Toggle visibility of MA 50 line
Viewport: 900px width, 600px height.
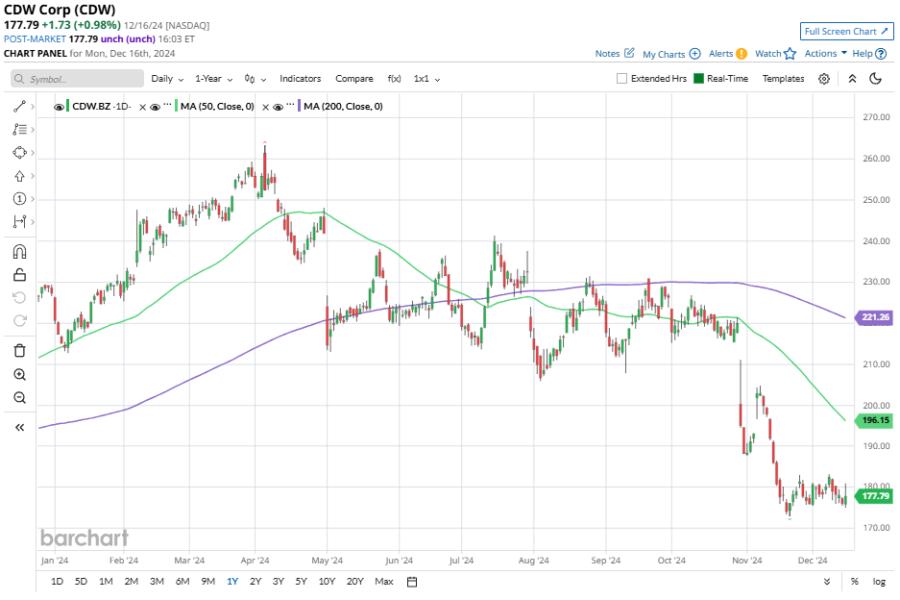(x=155, y=107)
